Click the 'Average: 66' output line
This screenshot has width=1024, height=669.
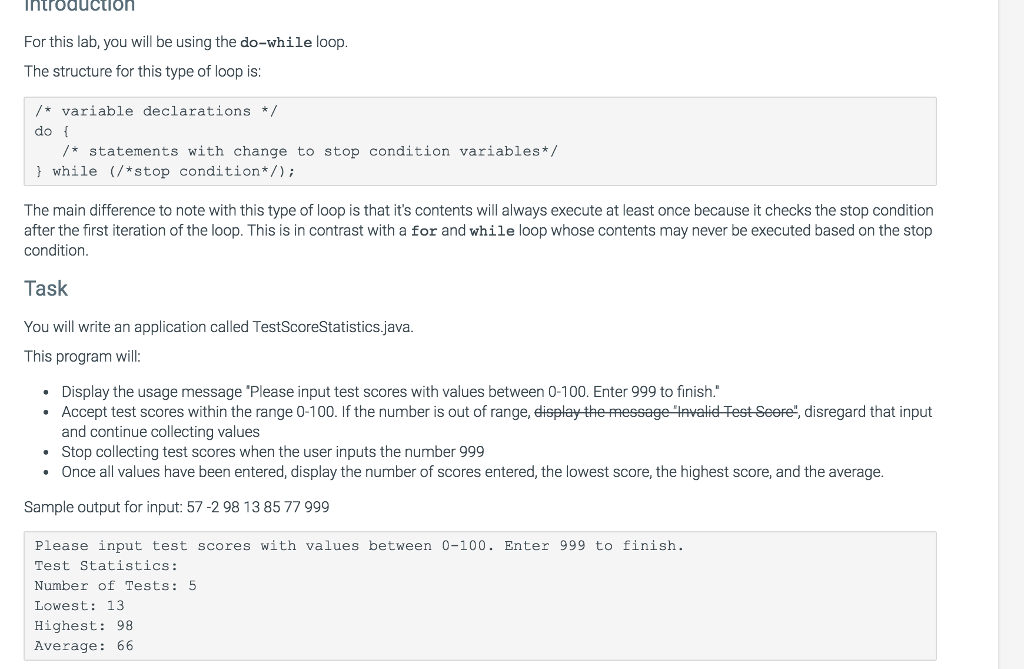point(84,646)
